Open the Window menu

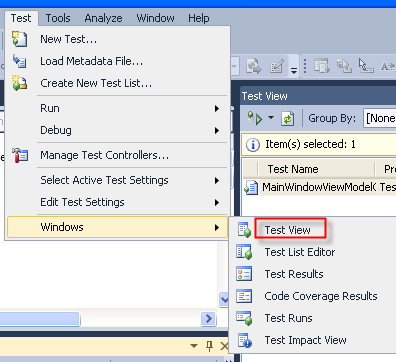coord(155,18)
